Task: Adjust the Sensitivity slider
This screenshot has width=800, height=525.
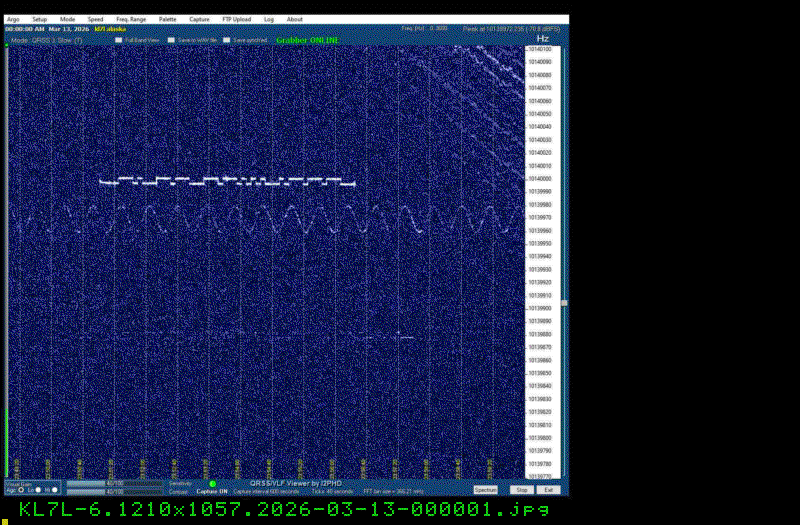Action: tap(112, 483)
